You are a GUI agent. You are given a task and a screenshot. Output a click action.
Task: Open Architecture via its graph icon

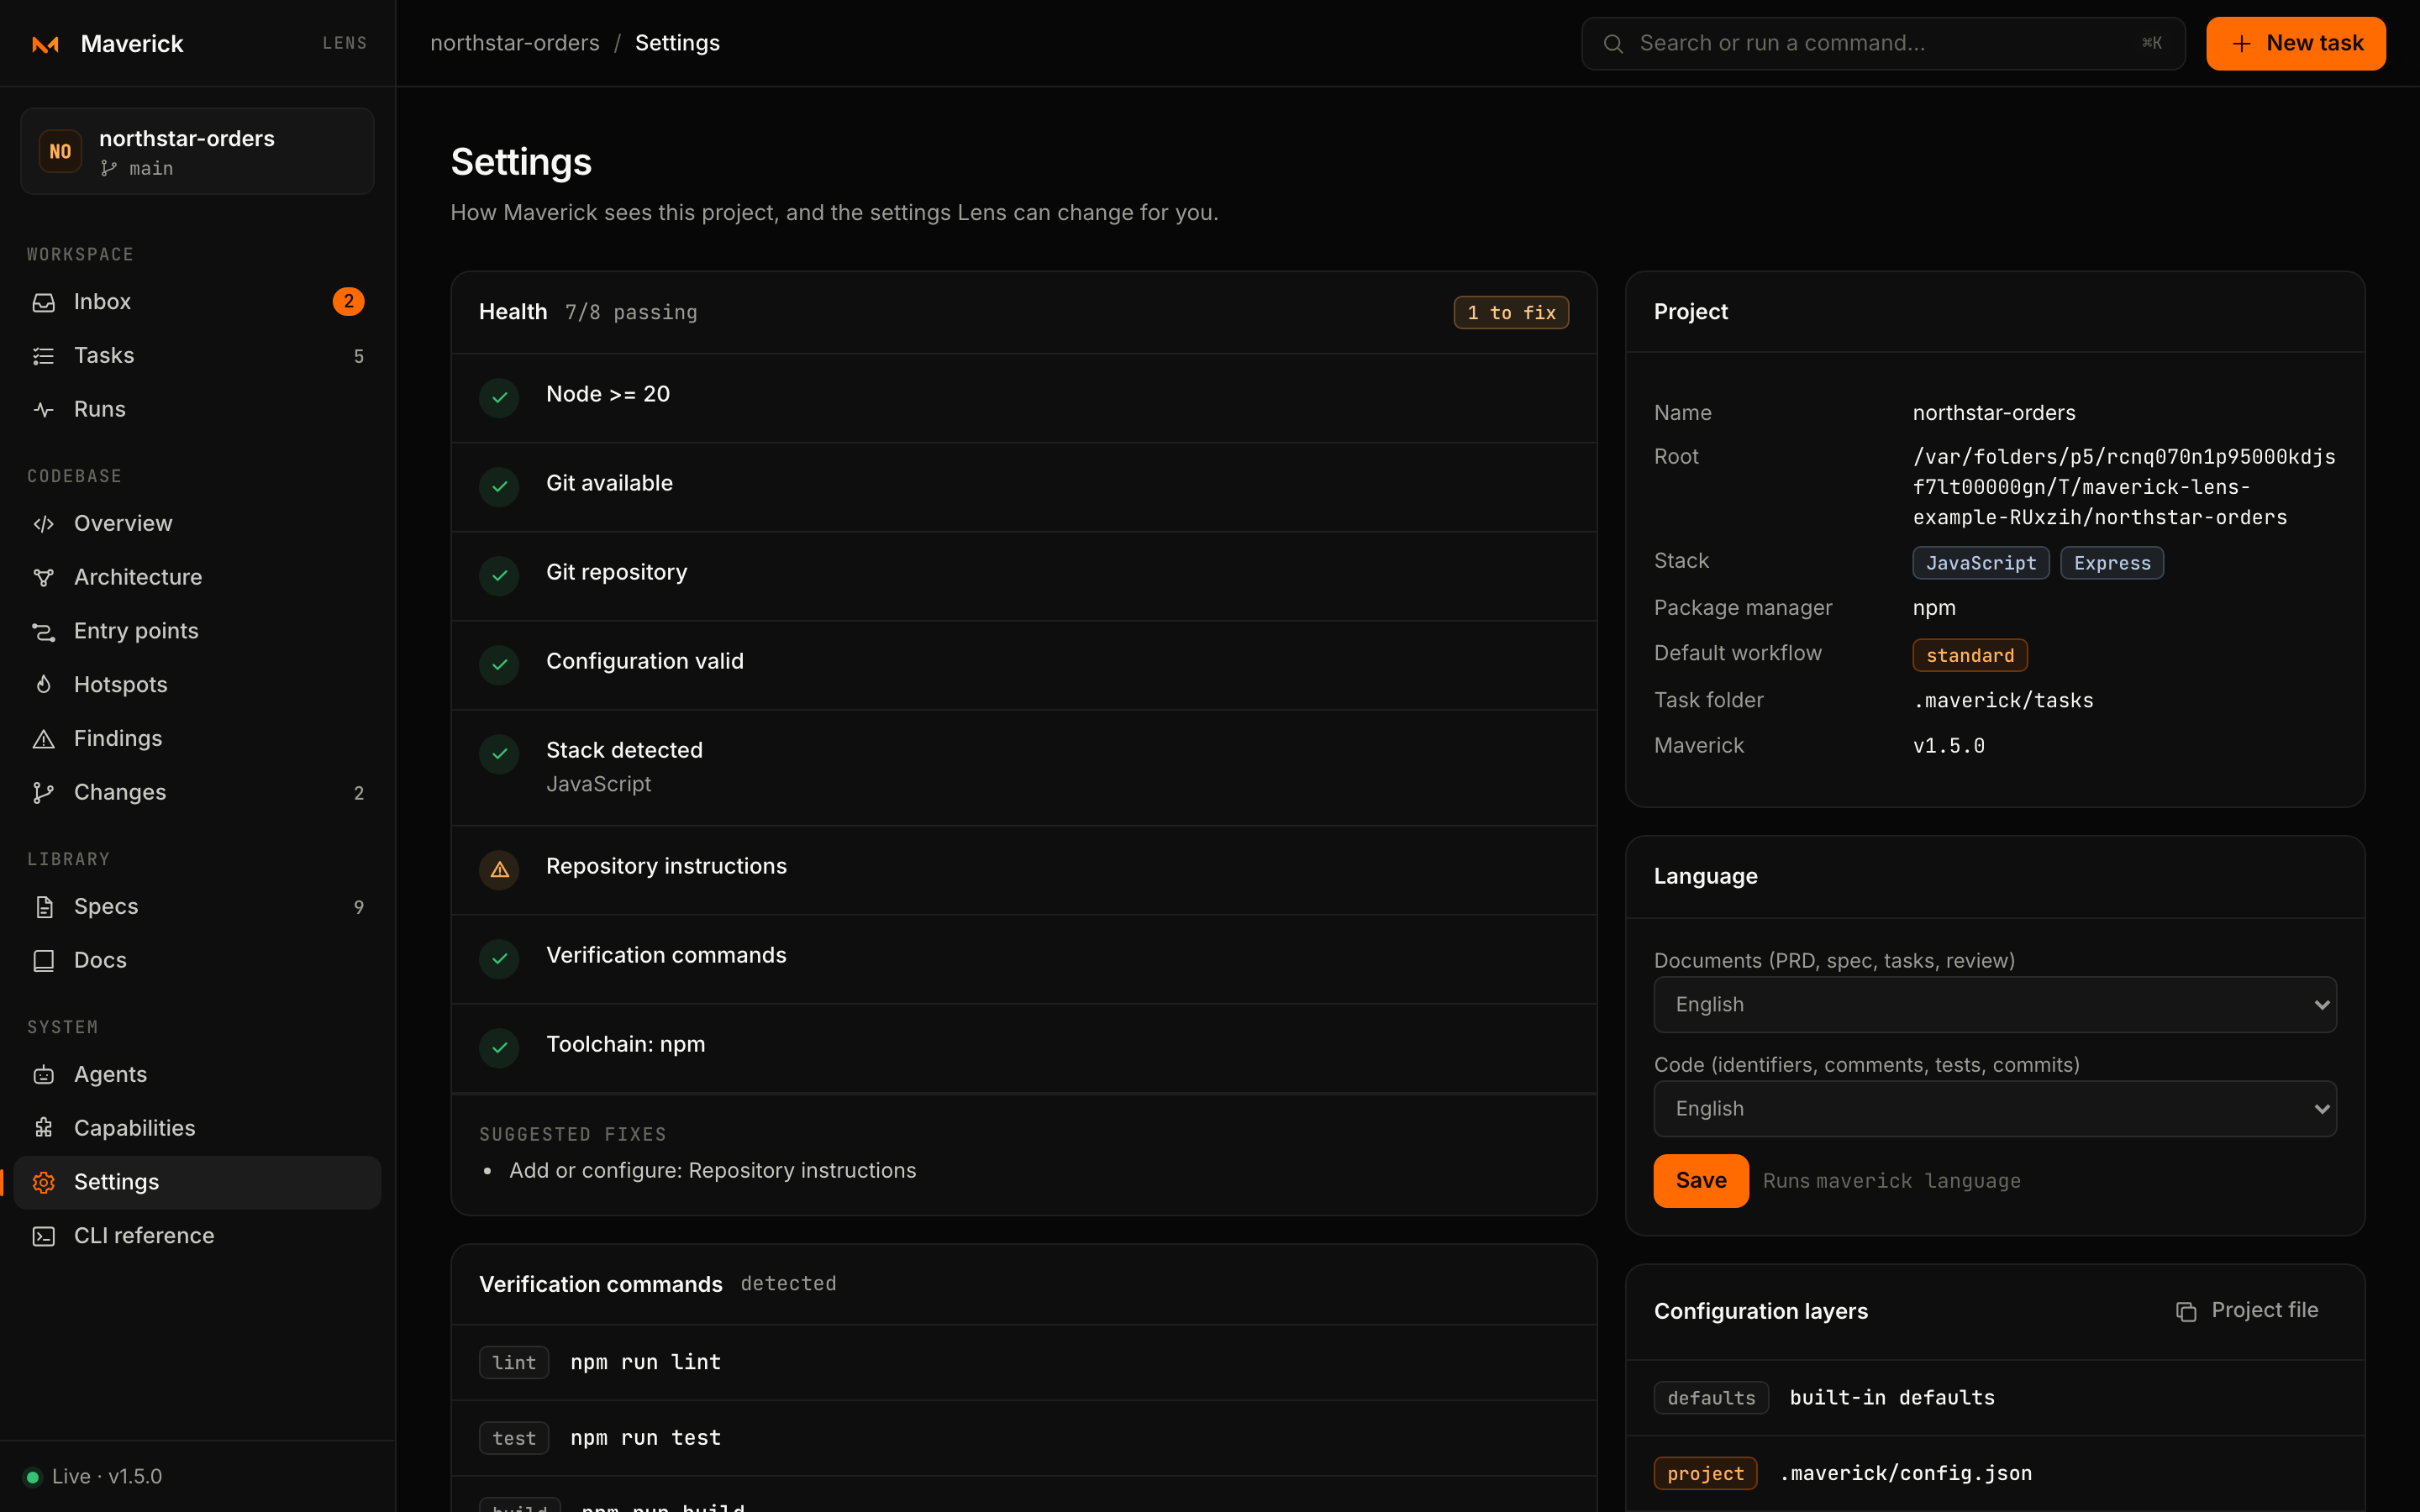click(44, 577)
